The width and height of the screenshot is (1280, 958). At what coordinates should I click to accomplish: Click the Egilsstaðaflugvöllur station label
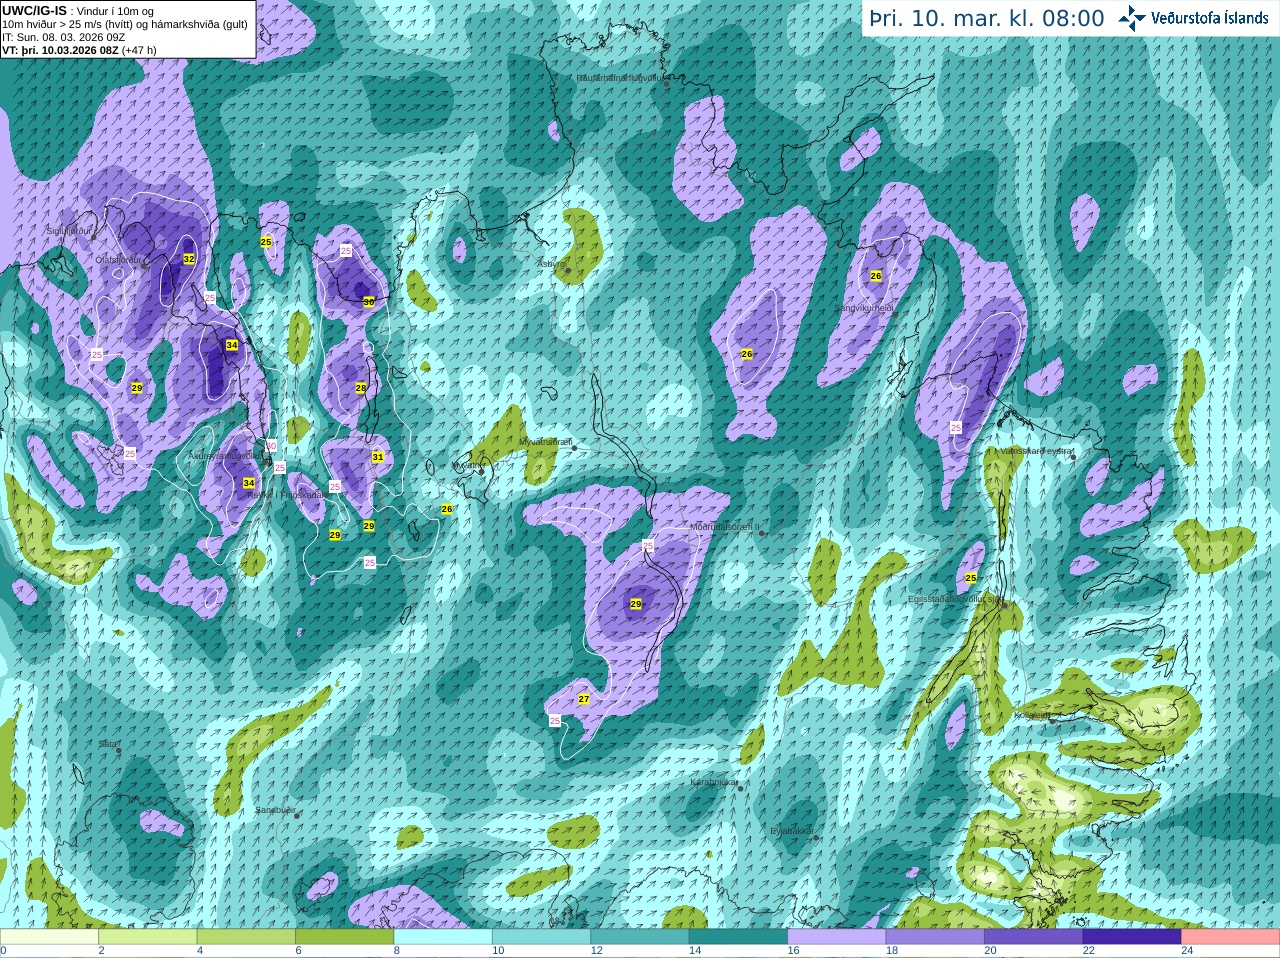954,599
